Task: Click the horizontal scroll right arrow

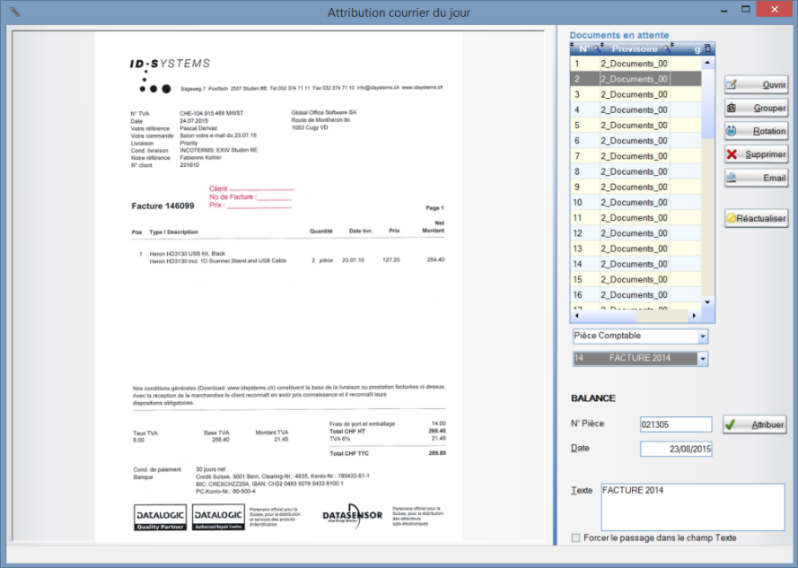Action: [694, 316]
